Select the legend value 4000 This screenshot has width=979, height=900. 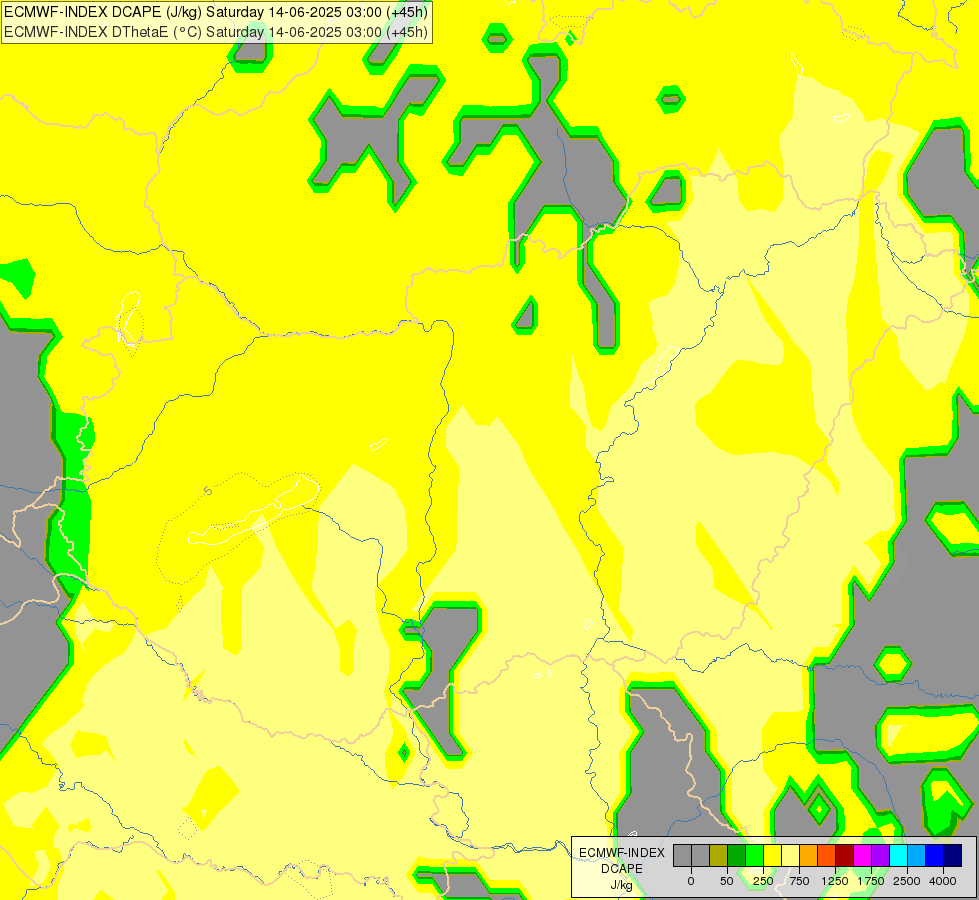coord(943,881)
